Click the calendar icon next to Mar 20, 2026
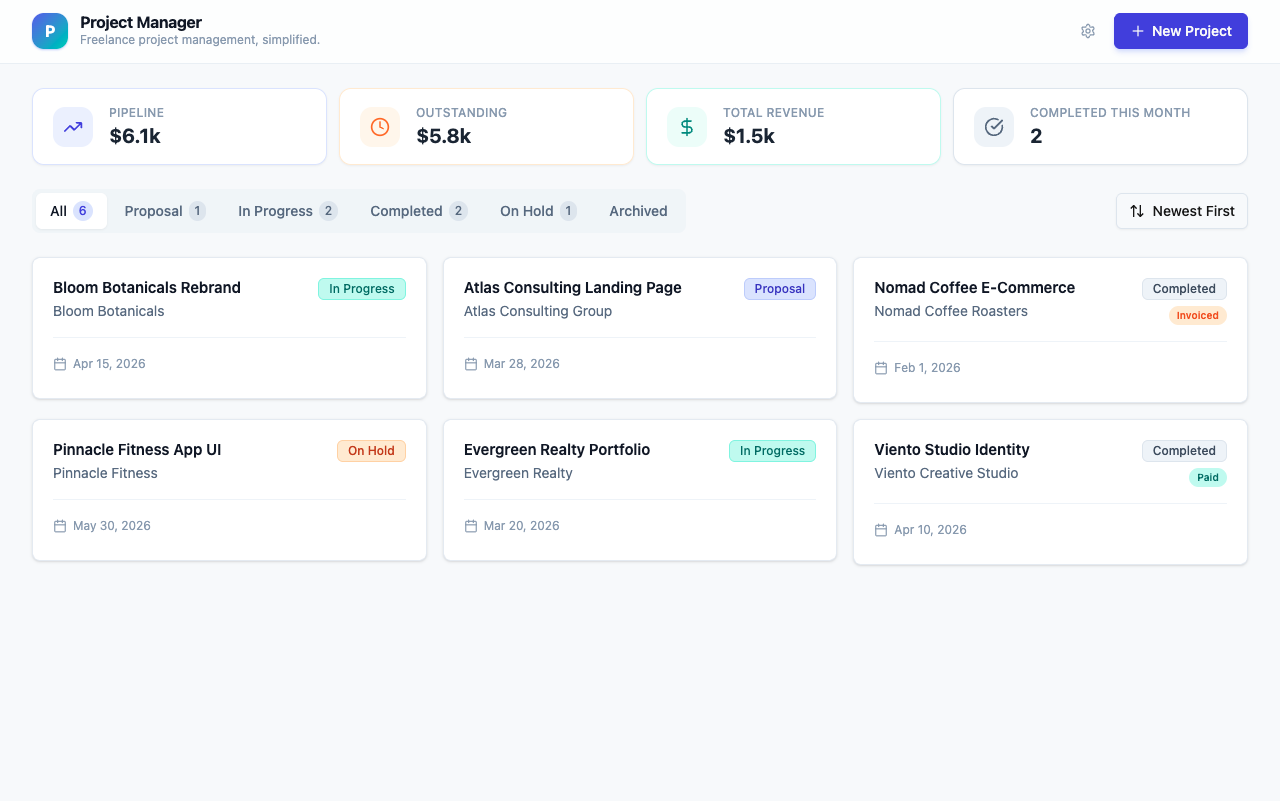Image resolution: width=1280 pixels, height=801 pixels. click(471, 526)
